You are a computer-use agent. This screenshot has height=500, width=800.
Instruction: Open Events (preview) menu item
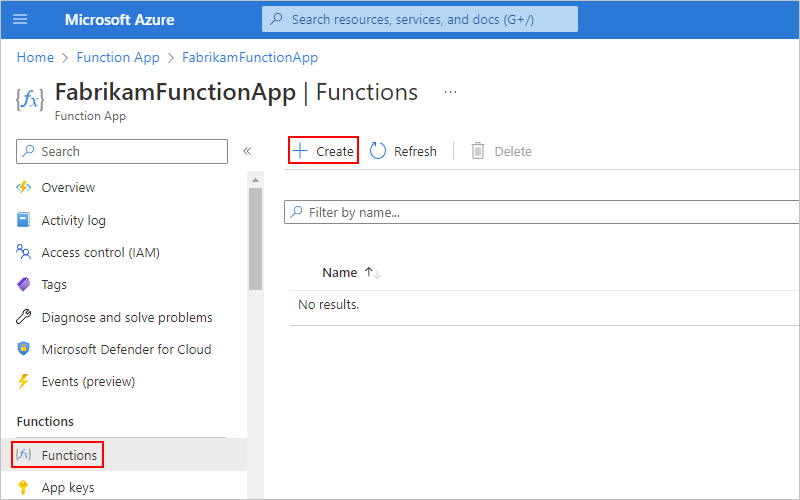[88, 382]
